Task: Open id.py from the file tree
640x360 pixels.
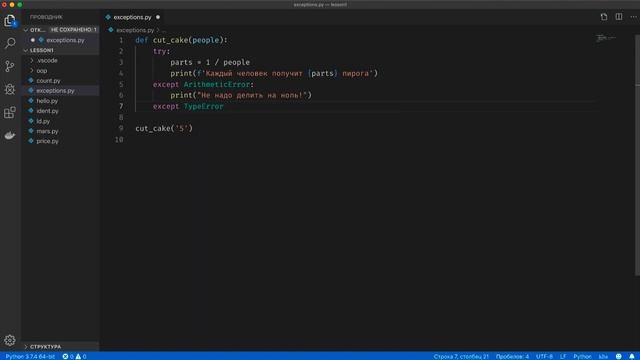Action: coord(43,121)
